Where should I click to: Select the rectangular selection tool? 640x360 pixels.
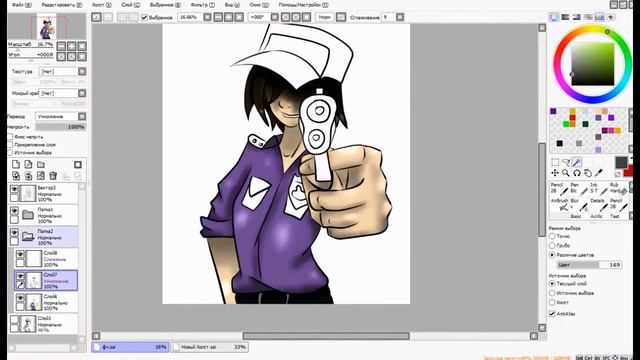click(x=555, y=162)
